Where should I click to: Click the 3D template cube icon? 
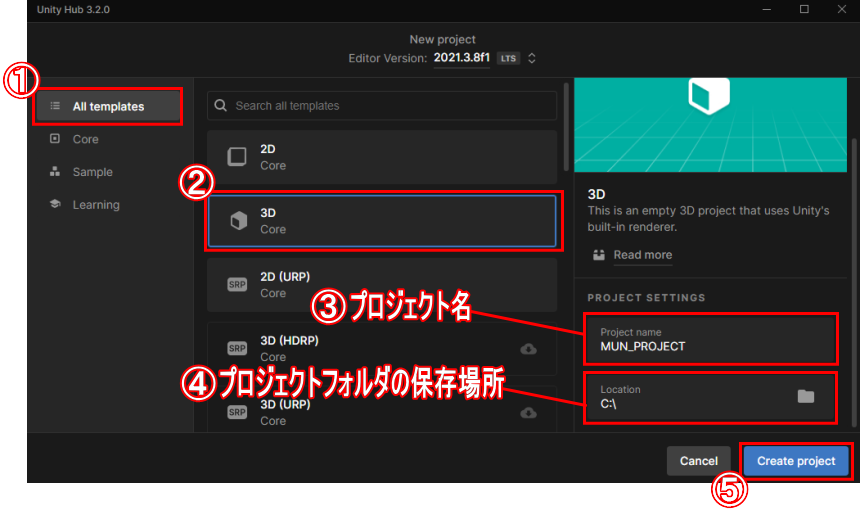click(239, 220)
